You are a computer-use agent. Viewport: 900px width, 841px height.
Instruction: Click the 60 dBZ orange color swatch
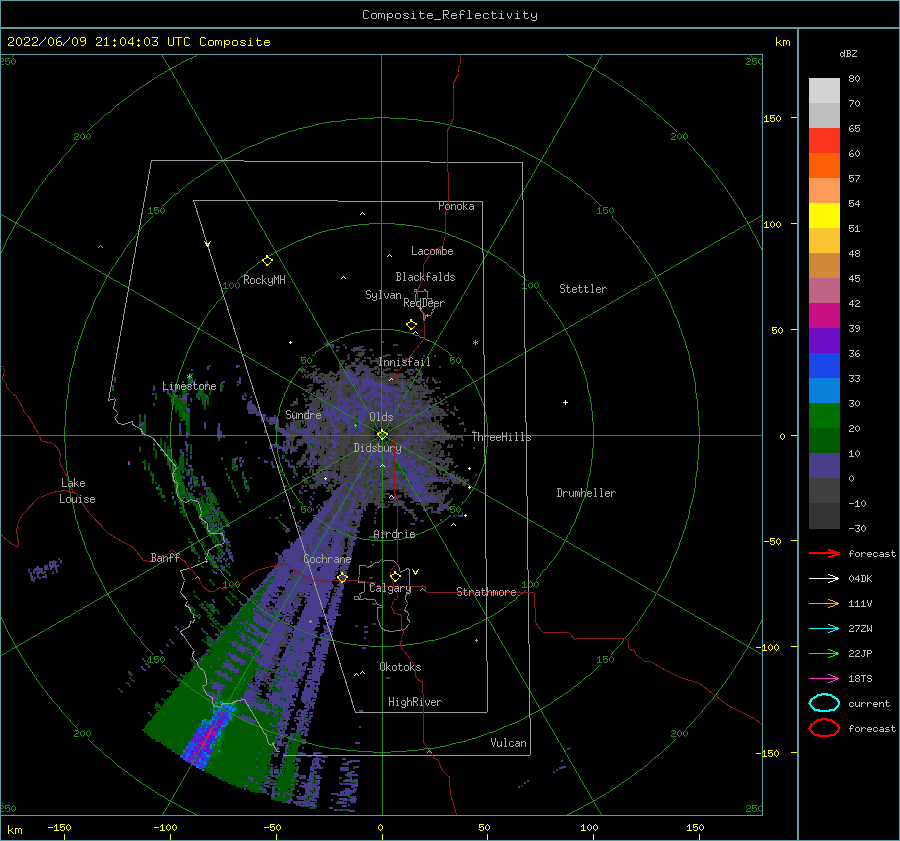(824, 165)
